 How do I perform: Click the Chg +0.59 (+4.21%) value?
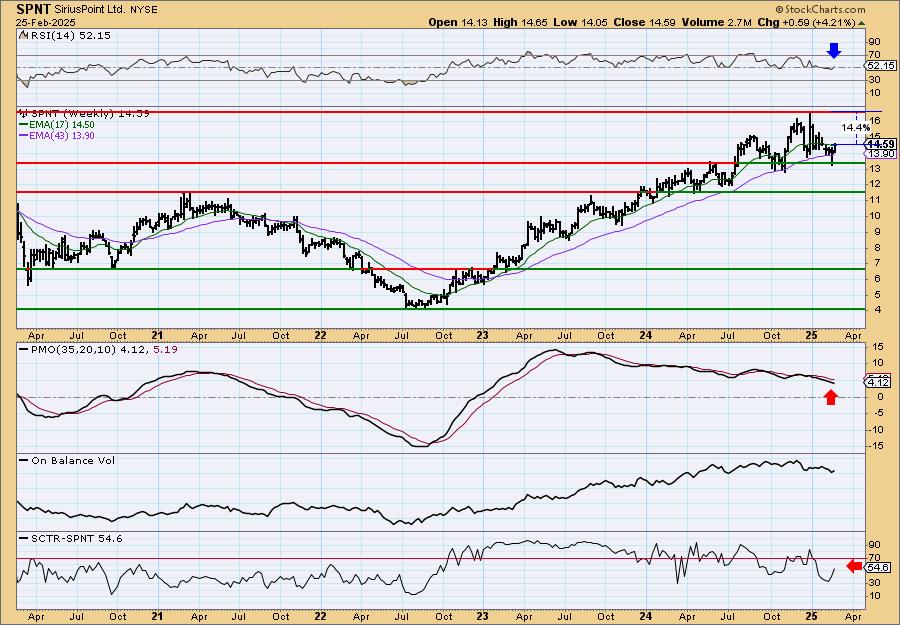click(809, 22)
